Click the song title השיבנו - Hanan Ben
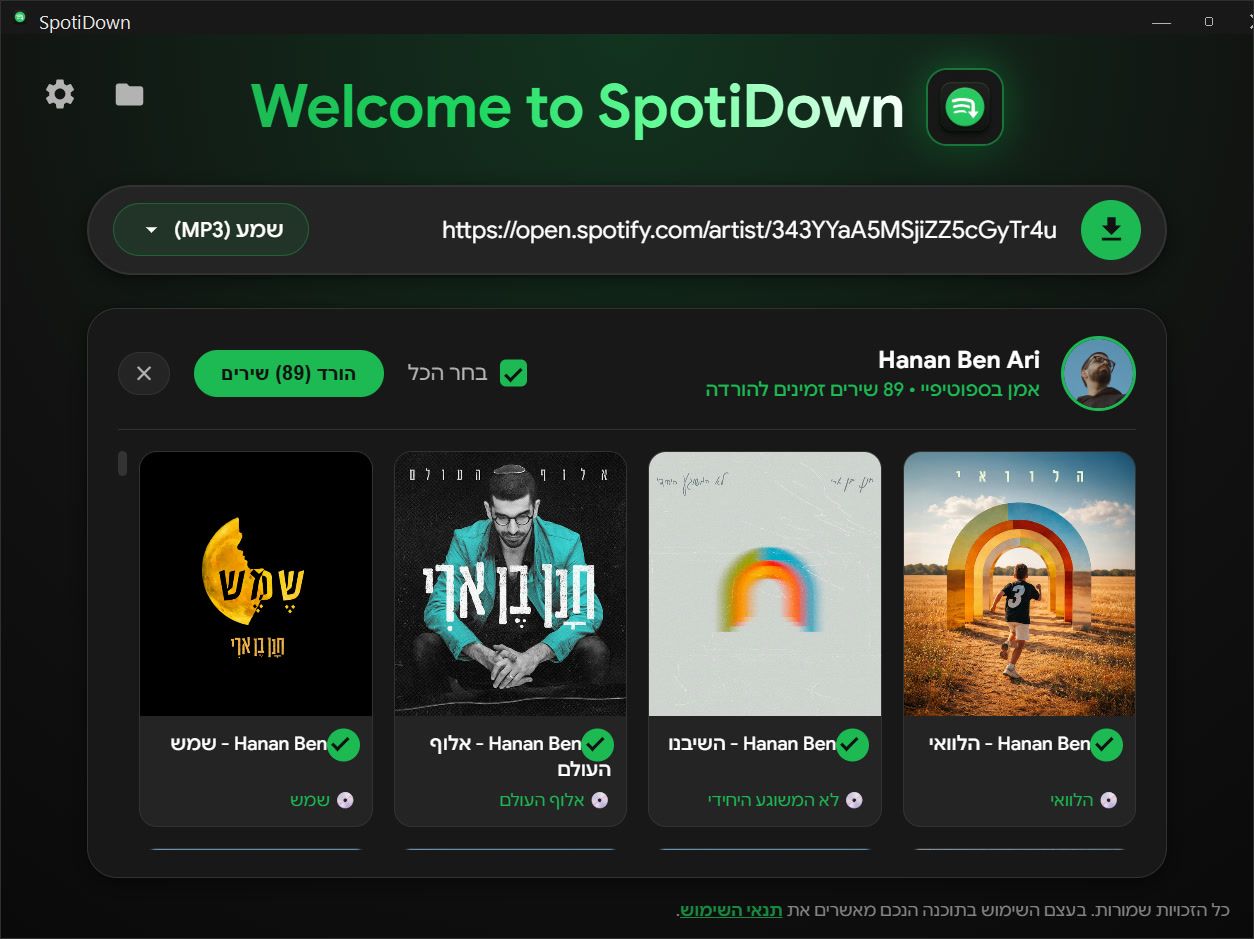 coord(752,744)
